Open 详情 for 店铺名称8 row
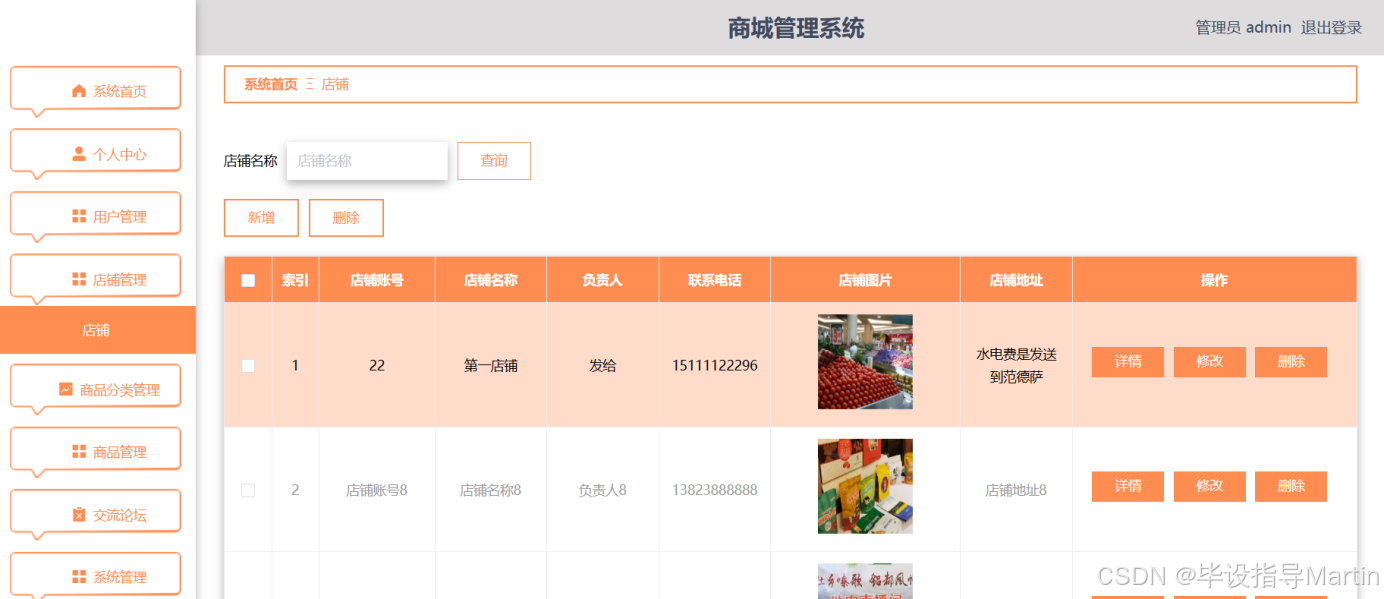This screenshot has height=599, width=1384. click(x=1128, y=486)
